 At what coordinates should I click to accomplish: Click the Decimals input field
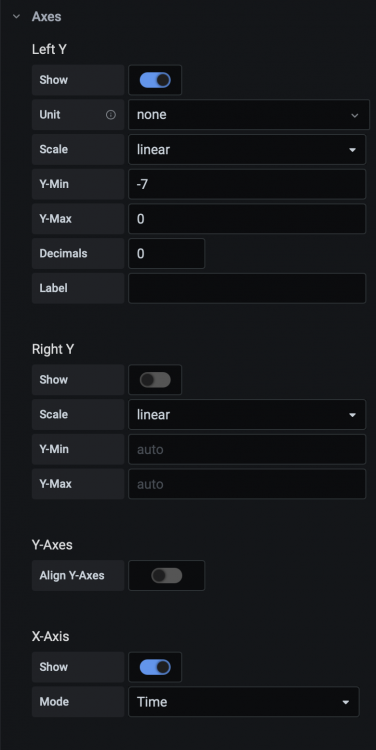[x=166, y=254]
